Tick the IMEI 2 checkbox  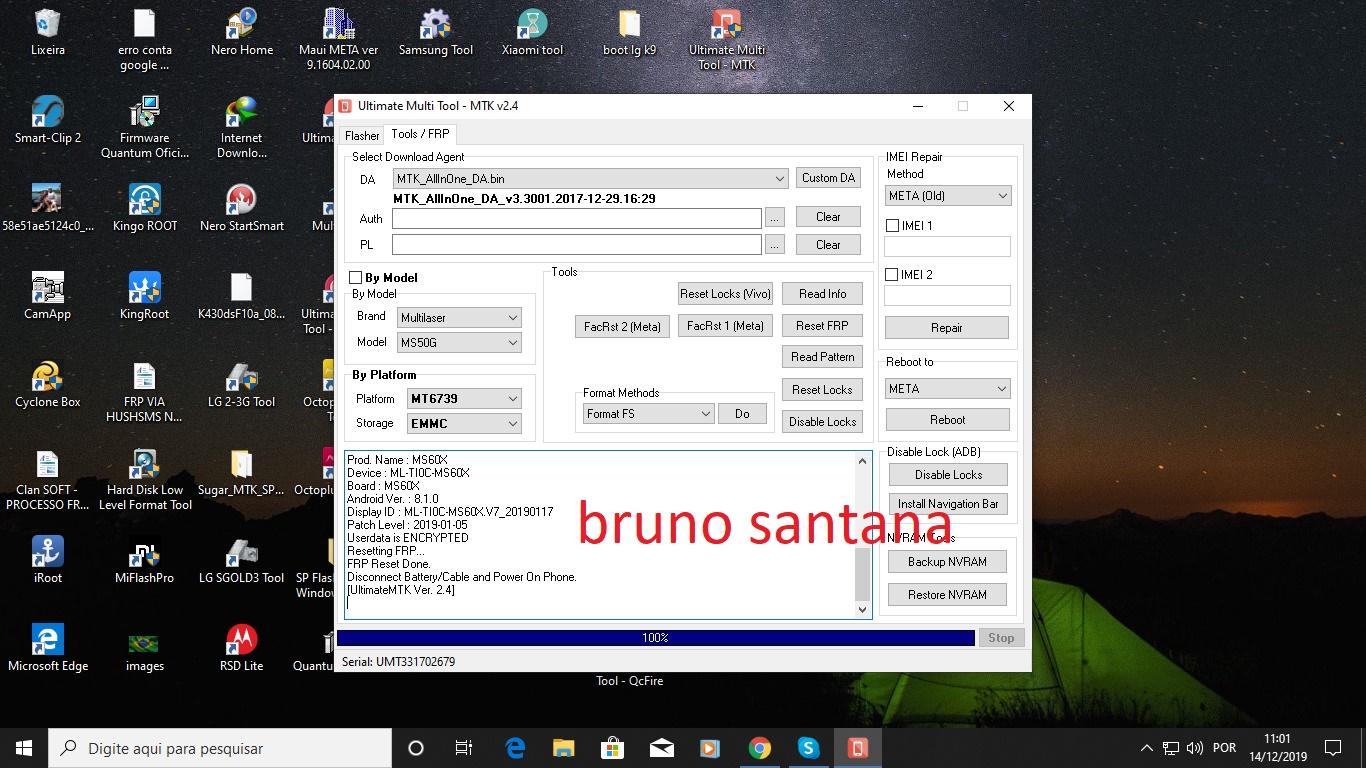coord(892,275)
